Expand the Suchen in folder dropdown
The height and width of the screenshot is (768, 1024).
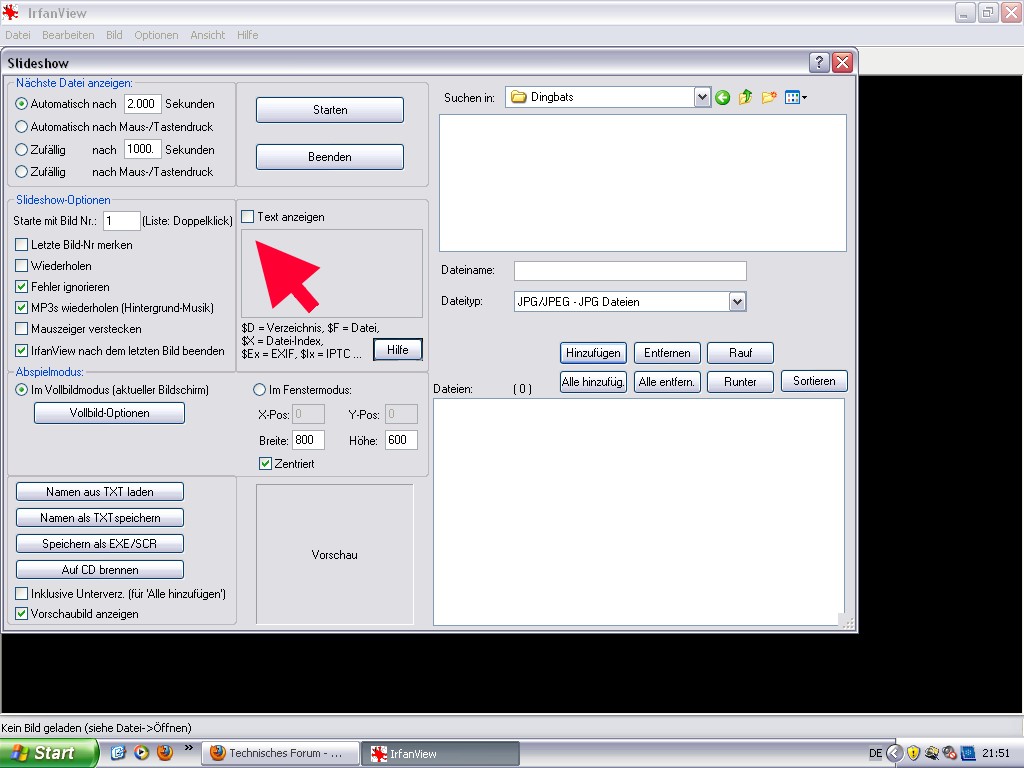[x=702, y=97]
